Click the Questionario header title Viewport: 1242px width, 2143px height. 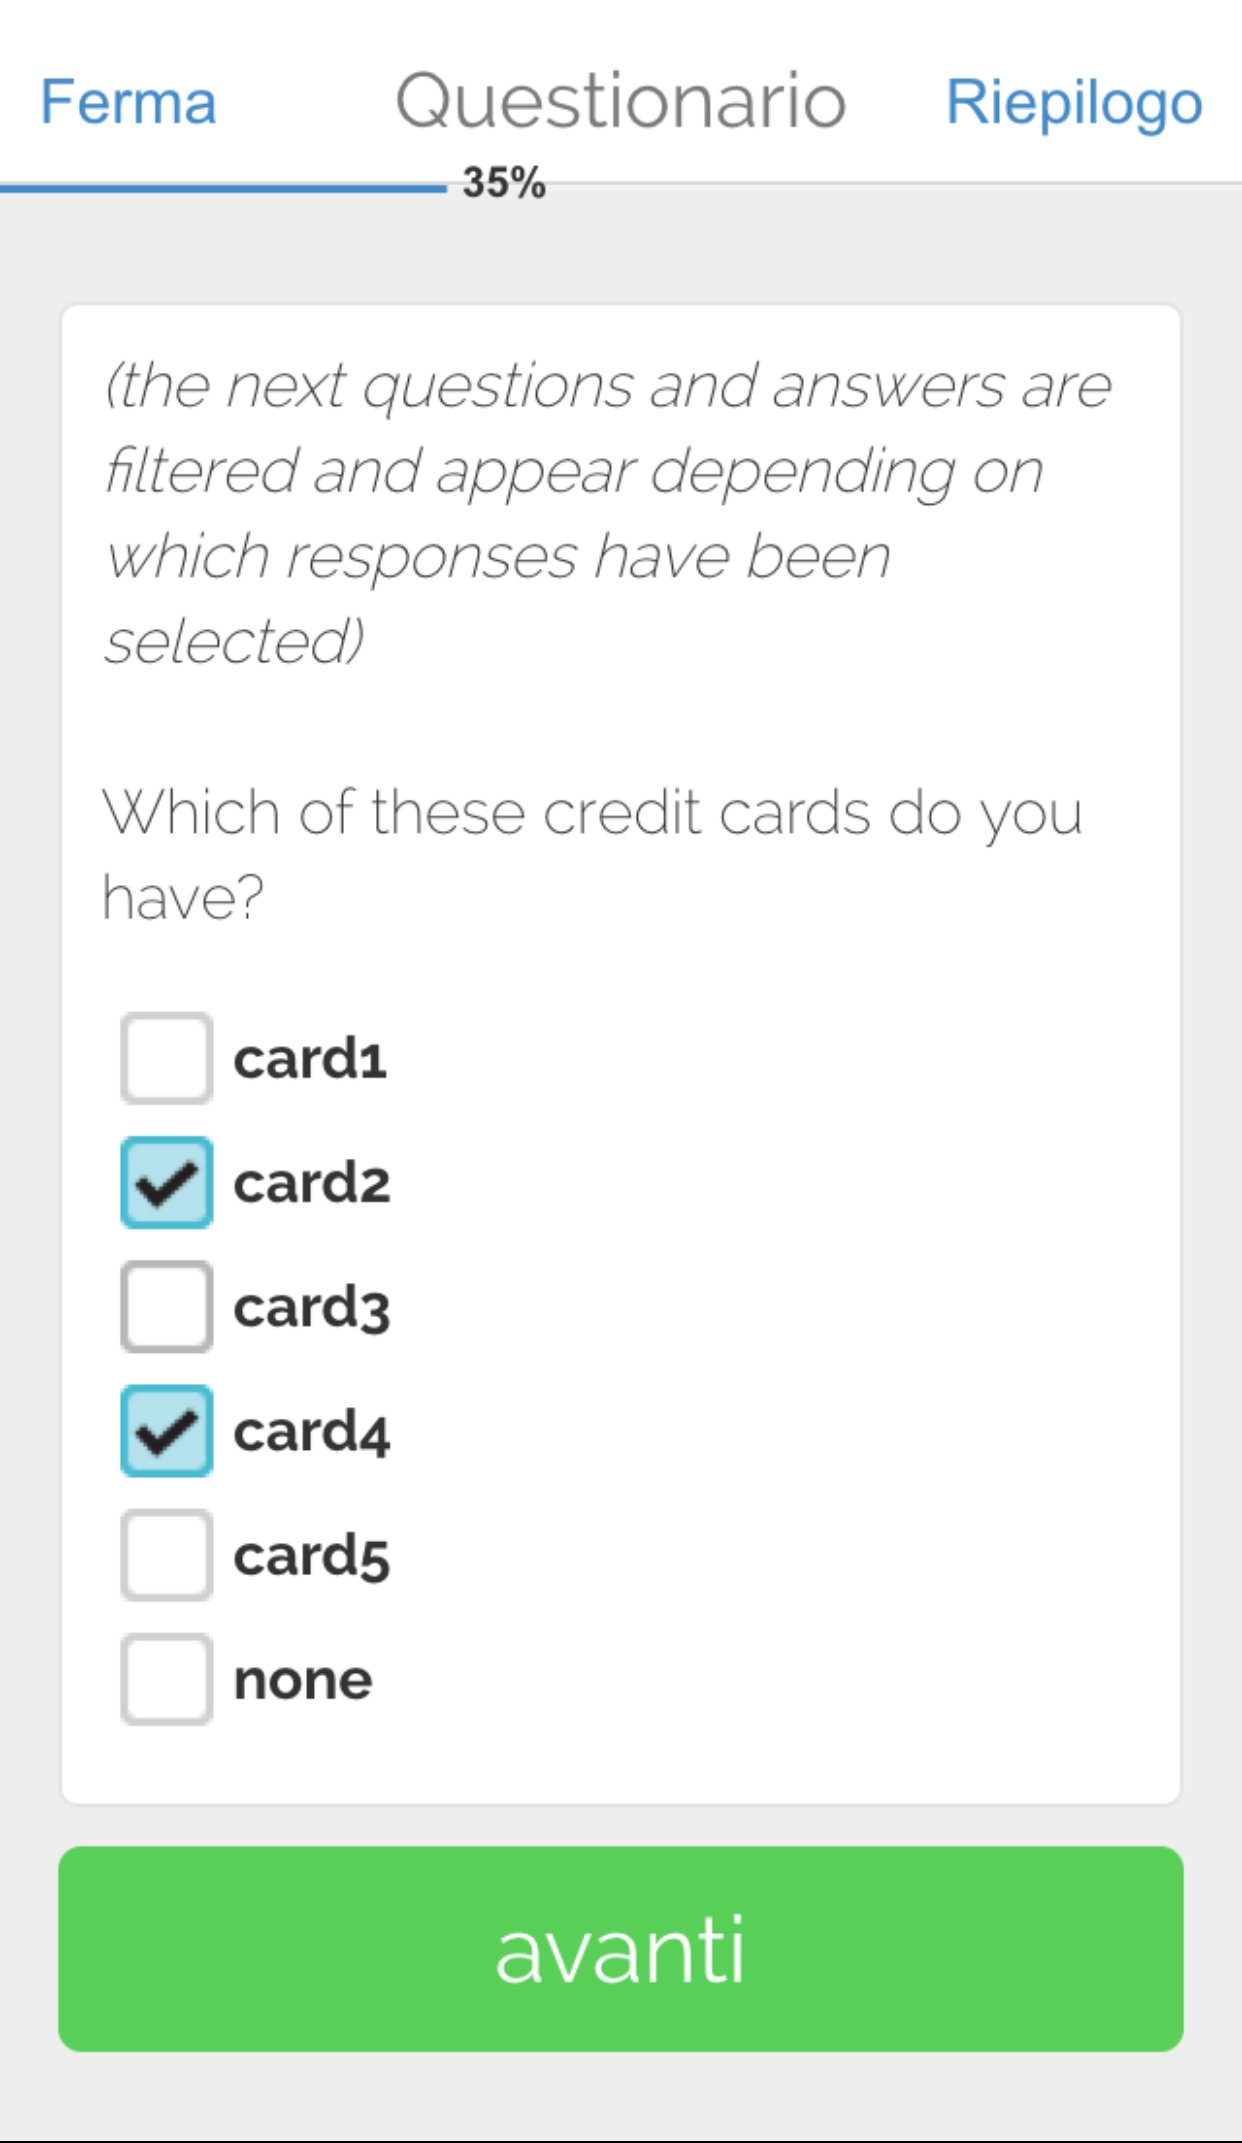point(621,102)
